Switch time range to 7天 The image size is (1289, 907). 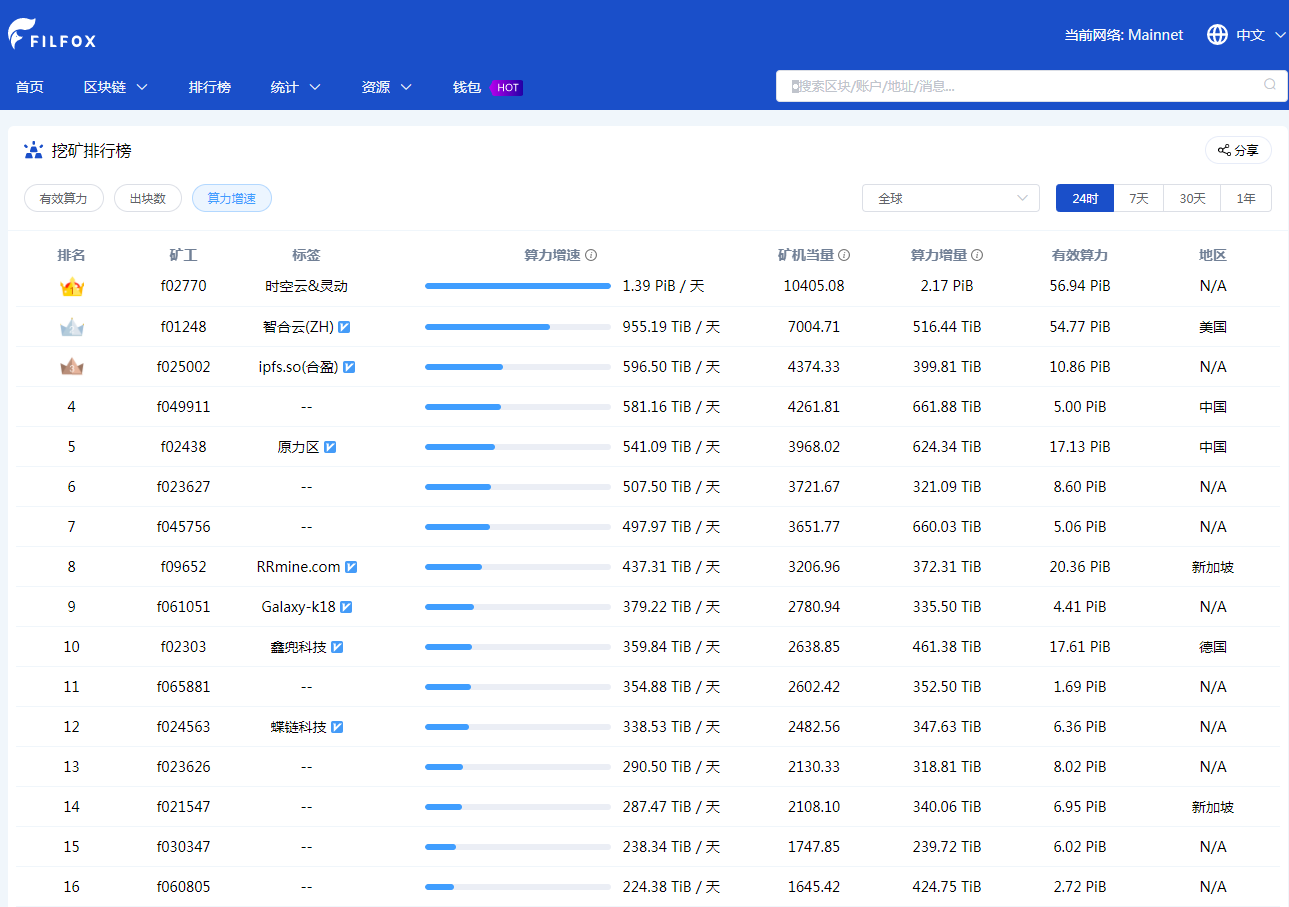pos(1138,198)
